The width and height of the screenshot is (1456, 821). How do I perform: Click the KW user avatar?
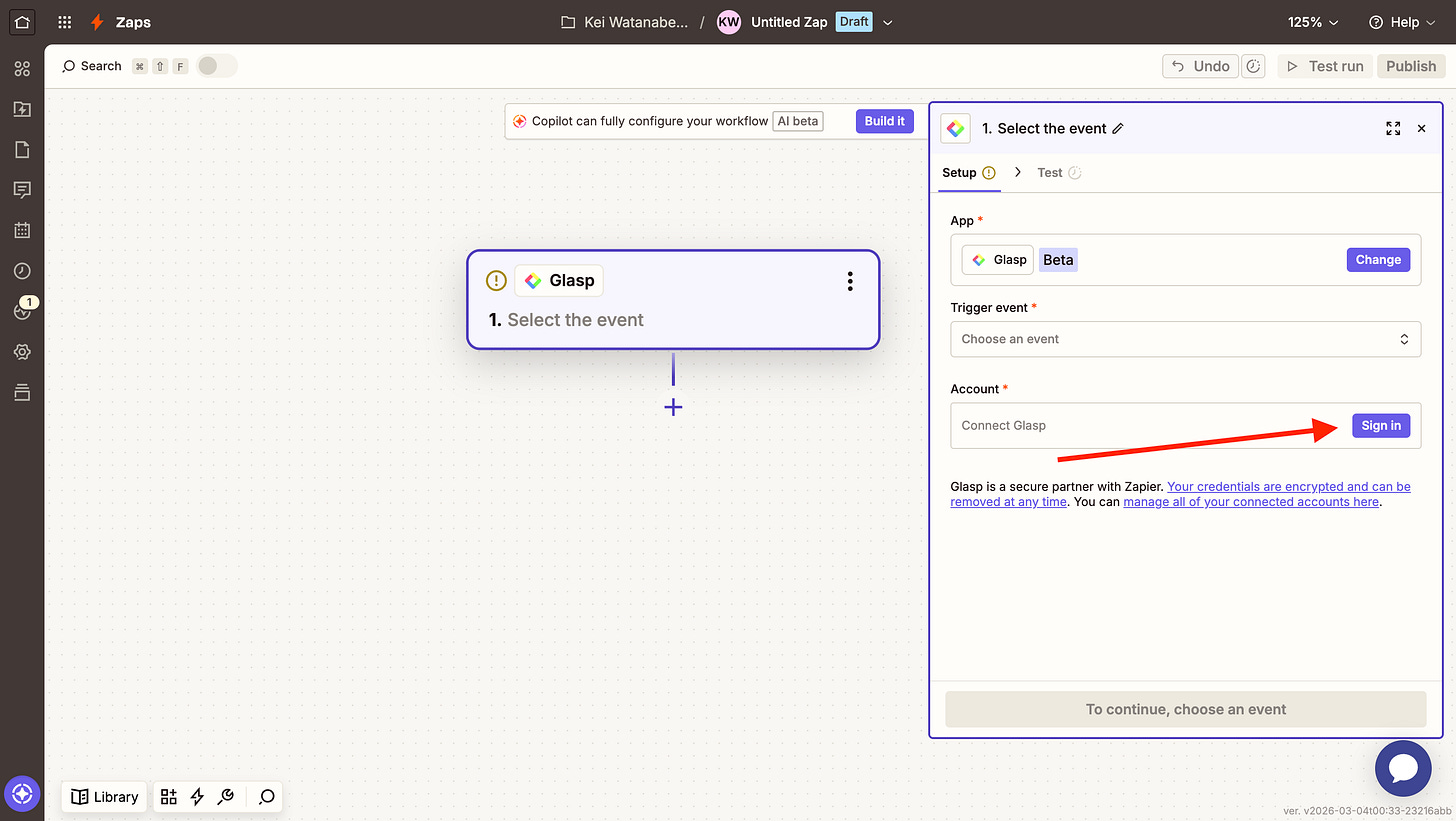729,22
